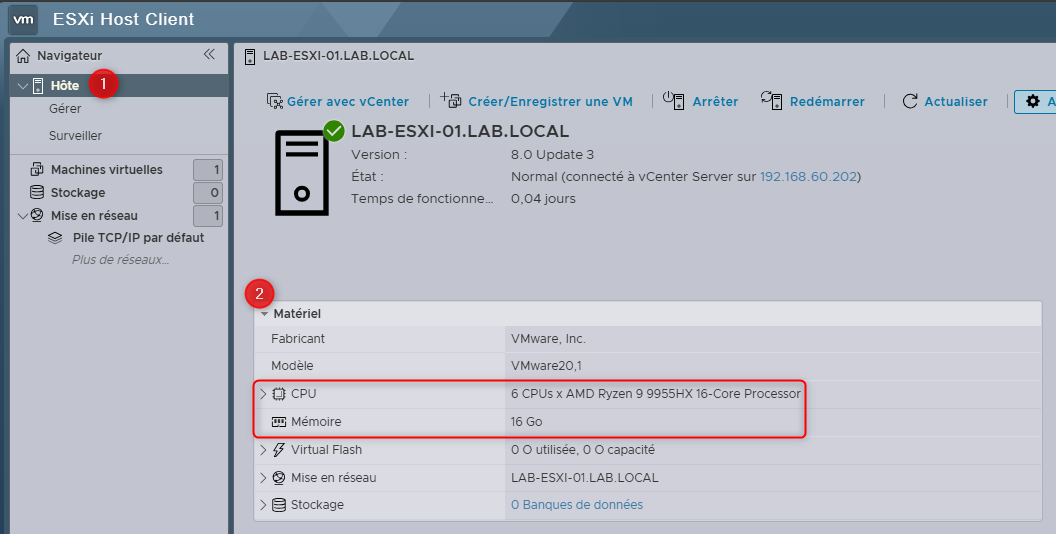Click the Navigateur heading text

pyautogui.click(x=69, y=56)
